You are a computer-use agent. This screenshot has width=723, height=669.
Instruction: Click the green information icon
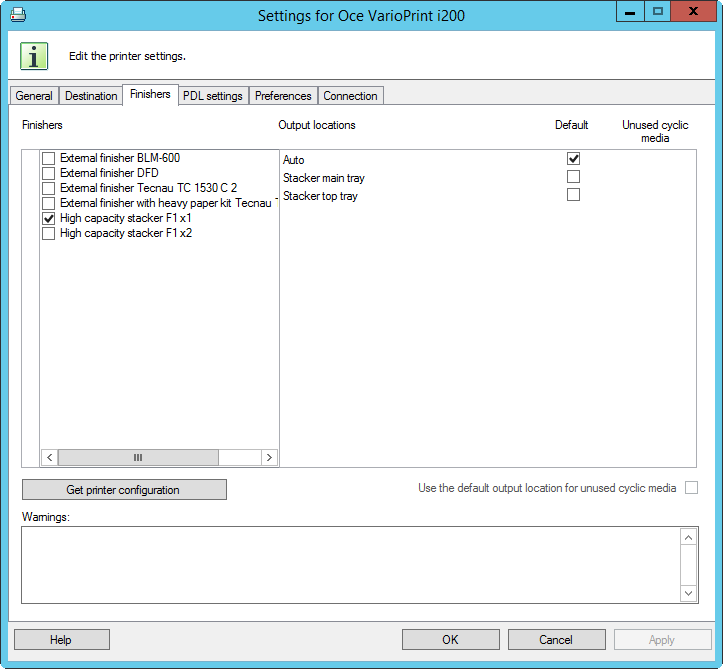point(34,56)
